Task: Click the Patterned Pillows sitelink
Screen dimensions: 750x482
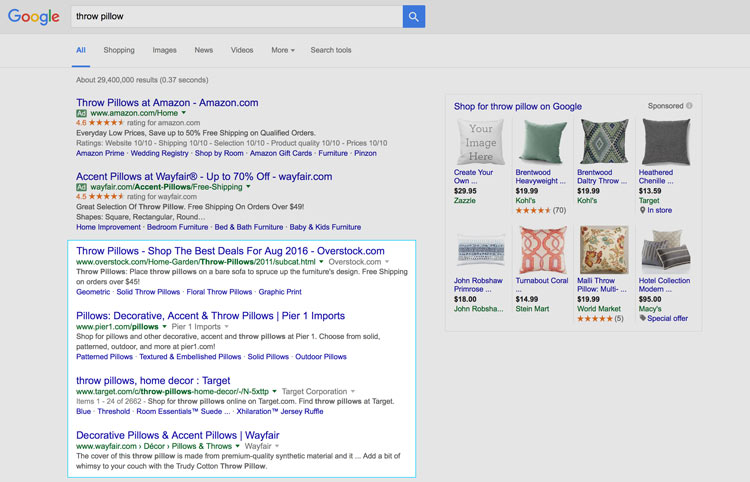Action: click(x=104, y=357)
